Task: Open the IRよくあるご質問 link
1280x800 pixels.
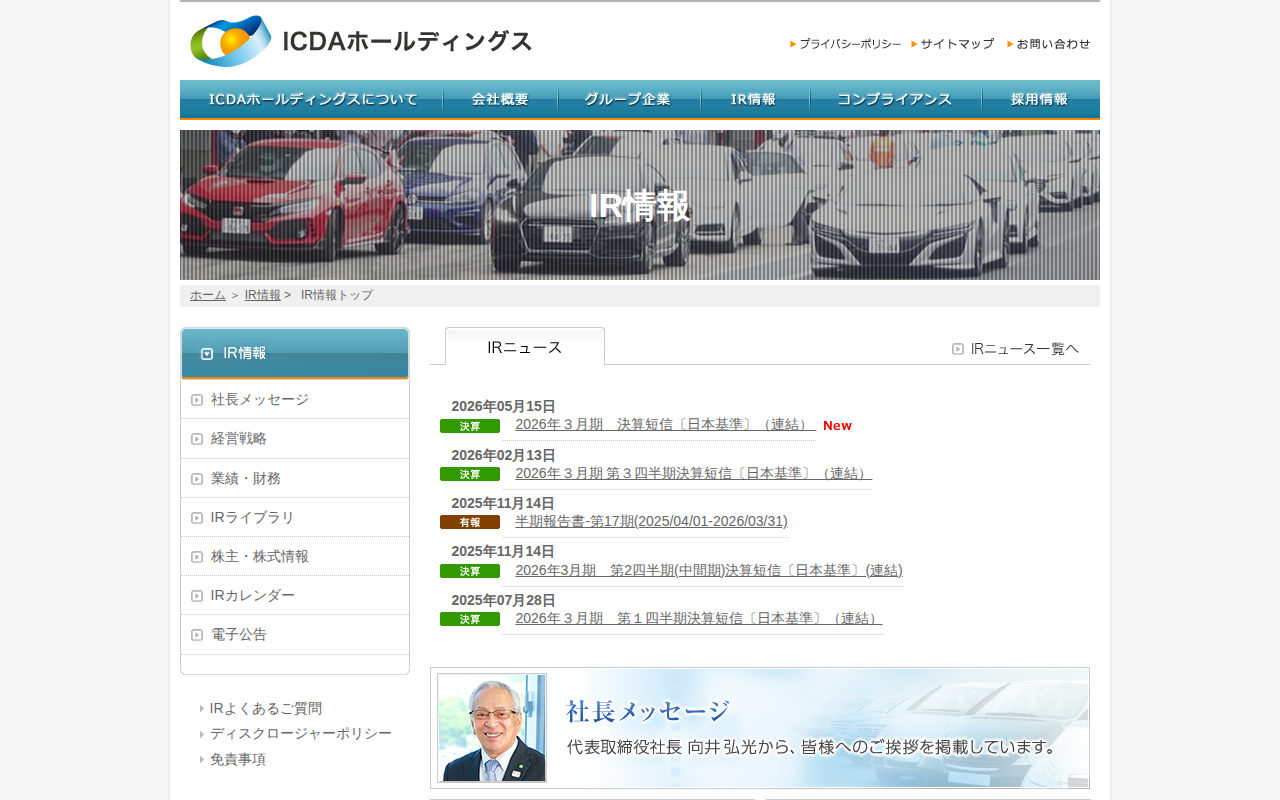Action: (266, 708)
